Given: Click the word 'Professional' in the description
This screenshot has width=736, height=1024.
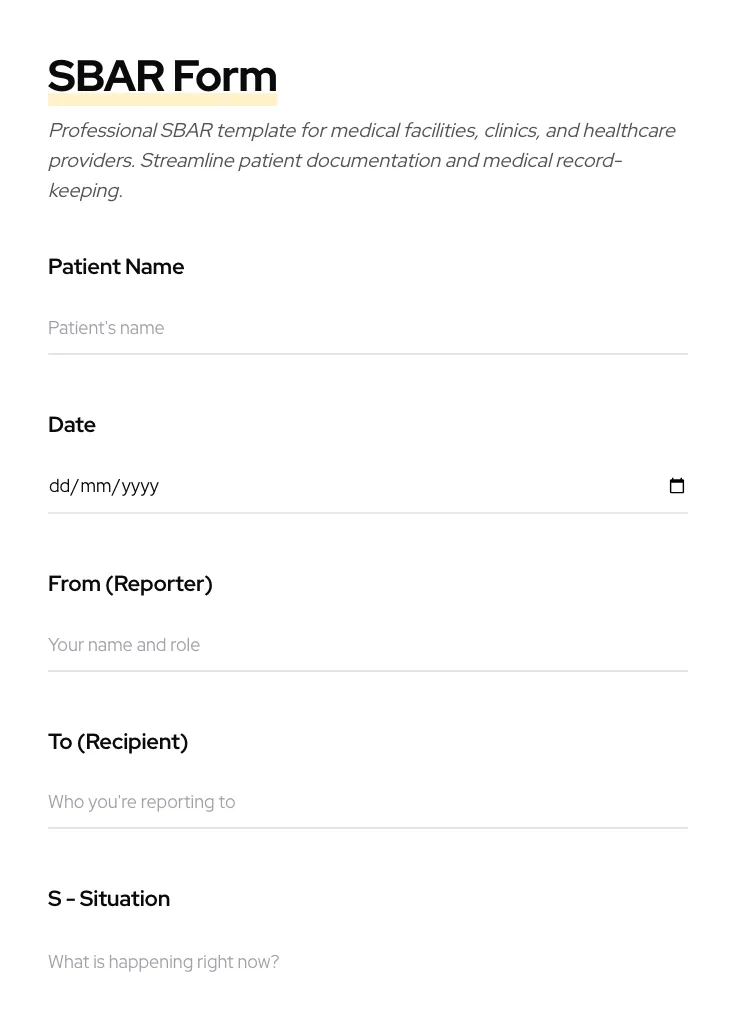Looking at the screenshot, I should pyautogui.click(x=101, y=131).
